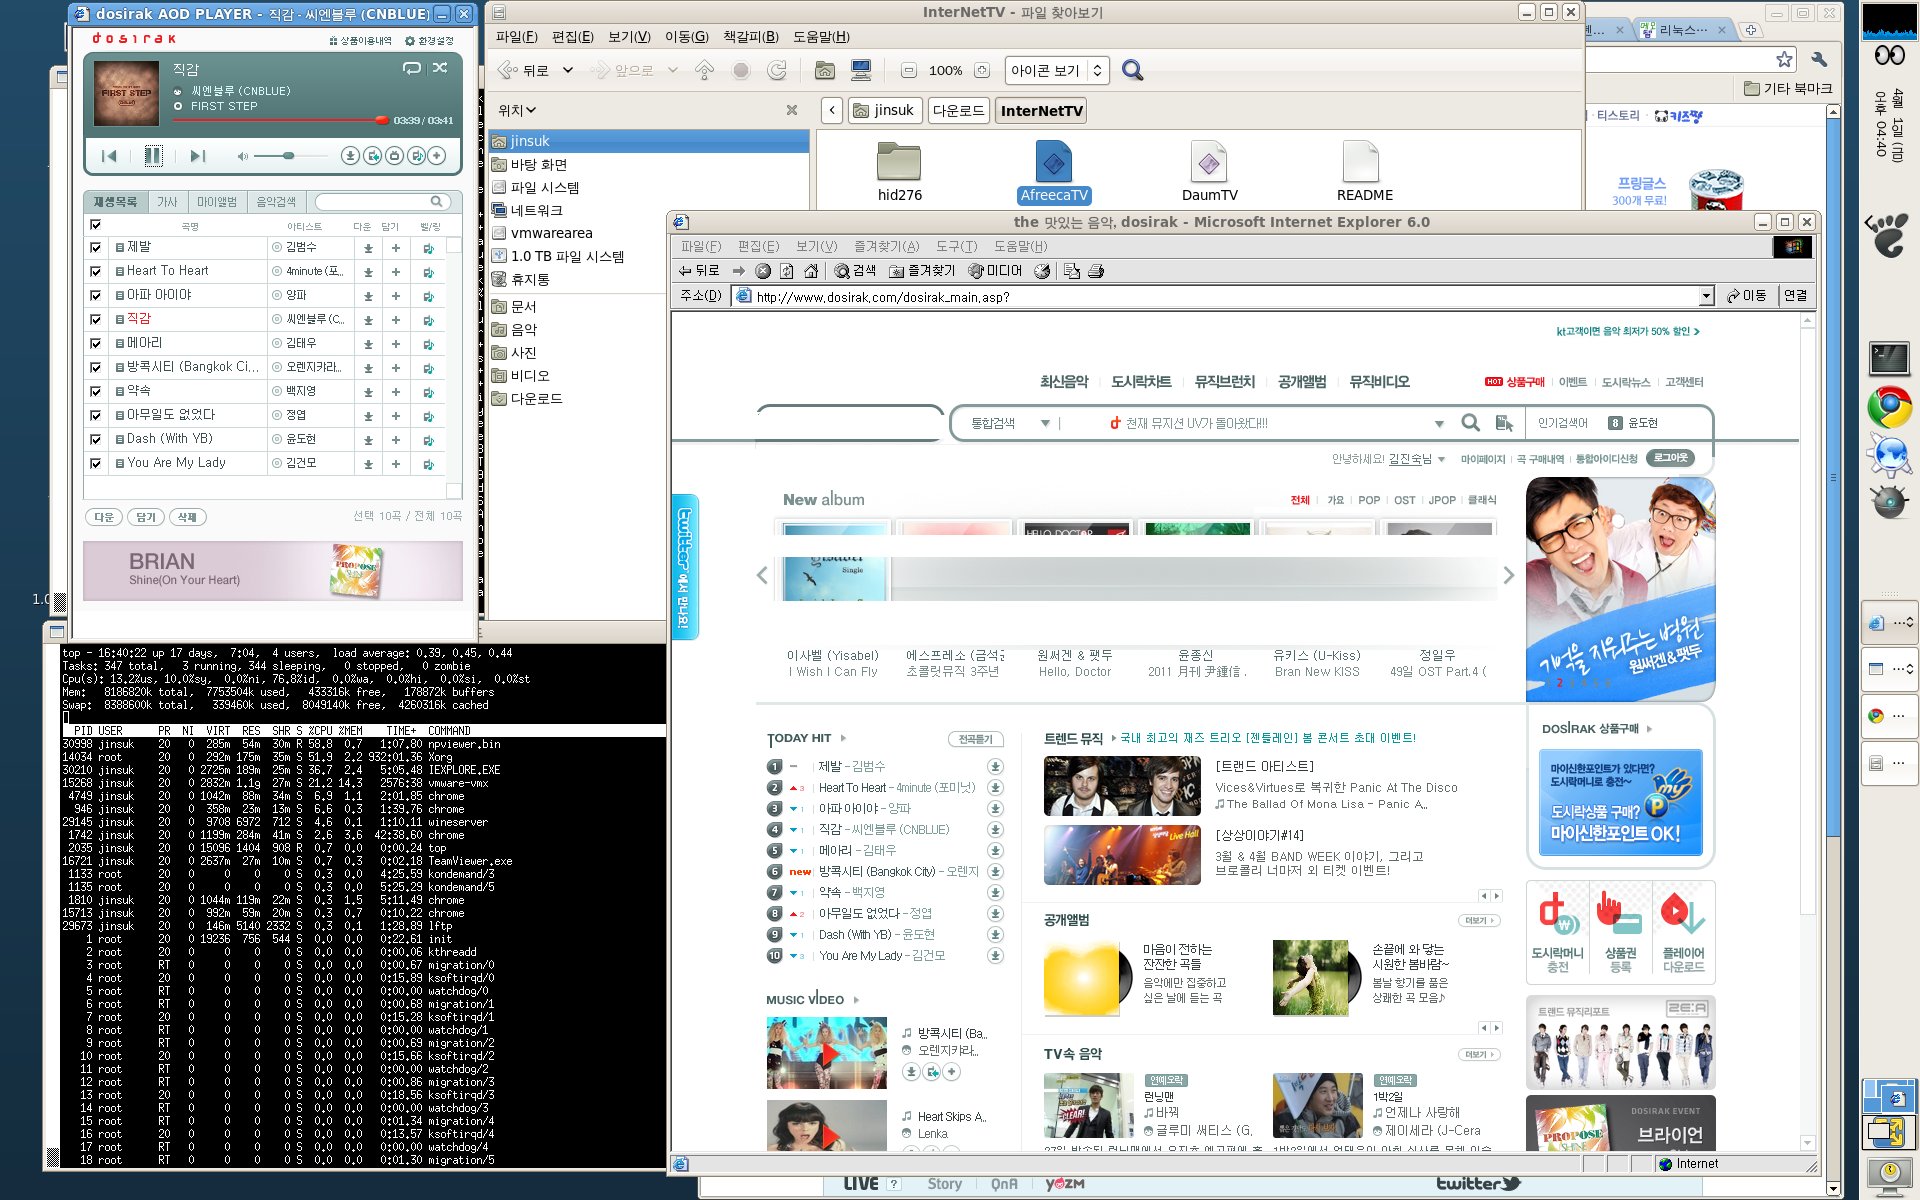
Task: Open 이동(G) menu in InterNetTV file browser
Action: tap(686, 37)
